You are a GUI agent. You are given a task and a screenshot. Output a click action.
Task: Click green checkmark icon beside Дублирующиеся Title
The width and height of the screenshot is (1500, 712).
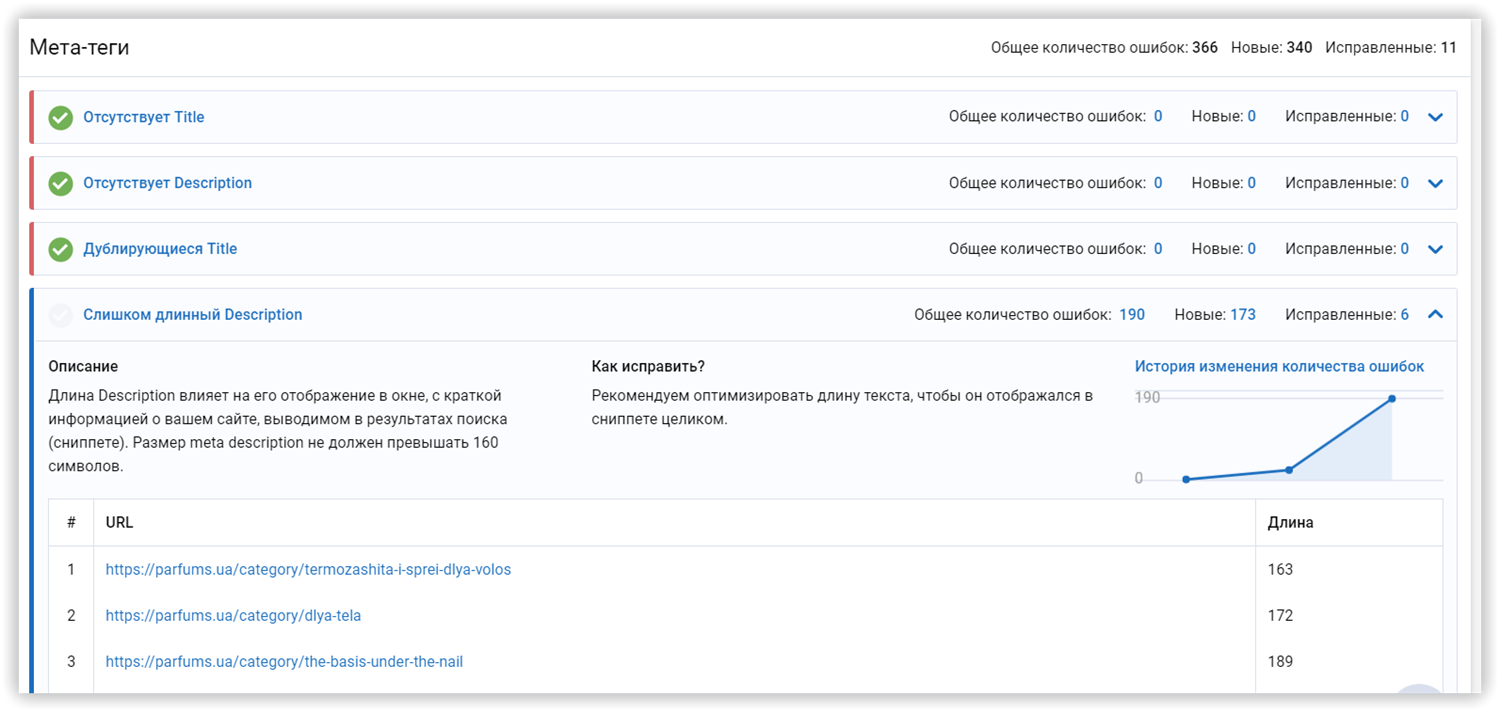tap(61, 250)
